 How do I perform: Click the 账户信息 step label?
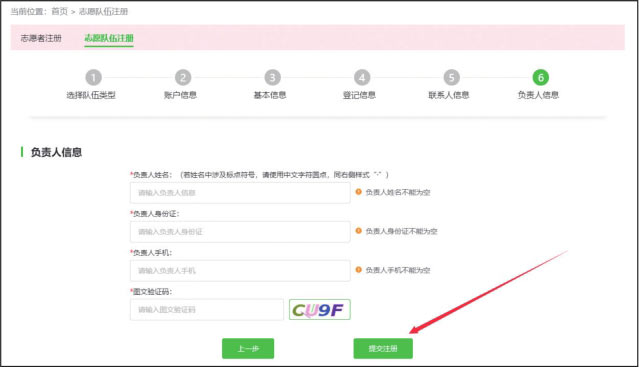click(x=180, y=95)
